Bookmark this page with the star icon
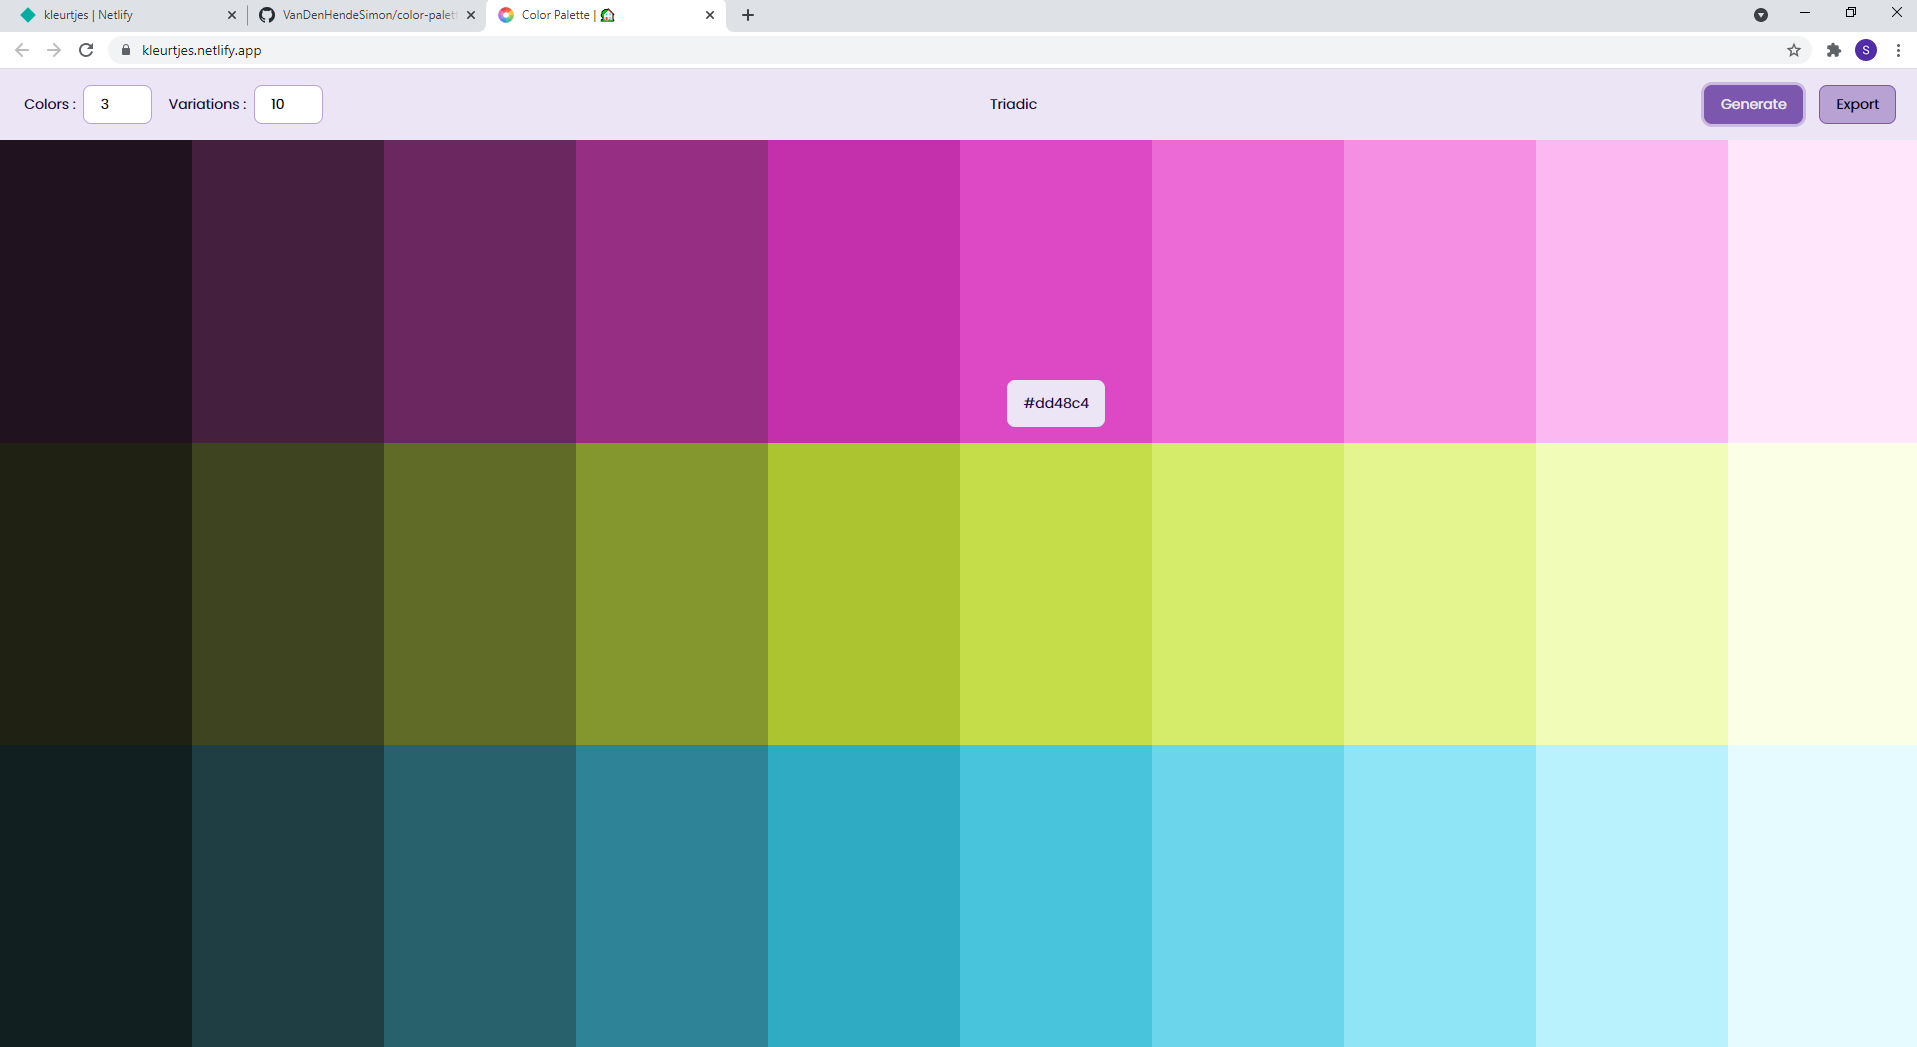 pos(1794,50)
